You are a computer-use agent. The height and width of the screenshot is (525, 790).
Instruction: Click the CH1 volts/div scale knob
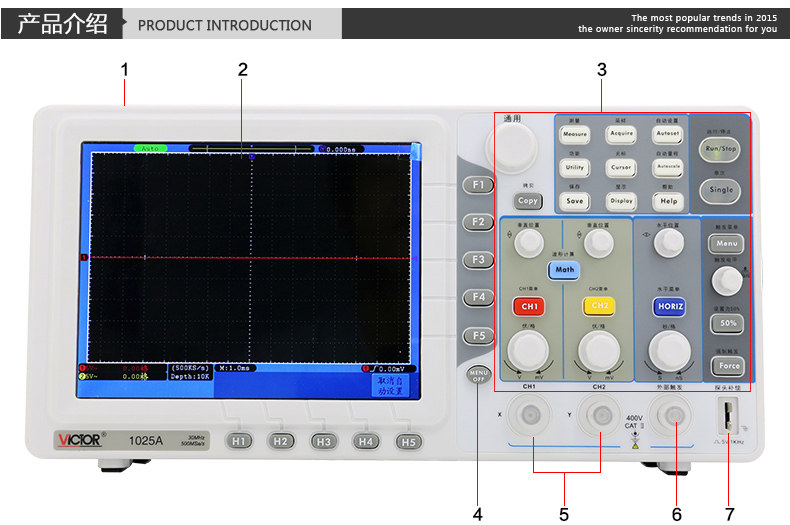point(528,351)
